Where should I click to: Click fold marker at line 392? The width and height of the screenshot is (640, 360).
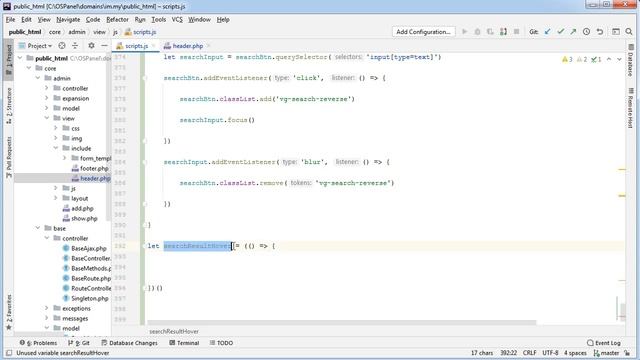tap(144, 246)
